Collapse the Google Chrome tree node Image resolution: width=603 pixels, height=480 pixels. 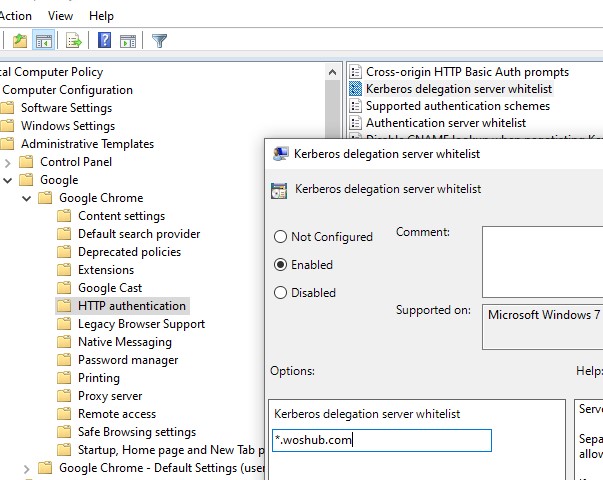pos(27,198)
